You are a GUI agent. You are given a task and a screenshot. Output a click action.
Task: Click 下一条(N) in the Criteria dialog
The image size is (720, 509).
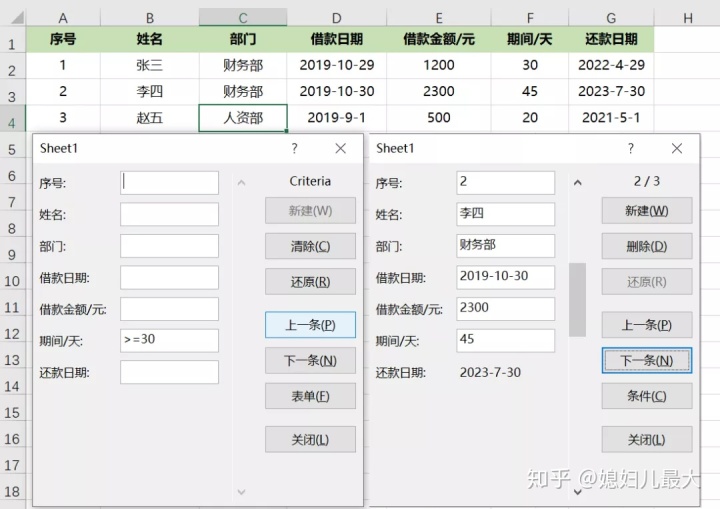click(x=310, y=360)
